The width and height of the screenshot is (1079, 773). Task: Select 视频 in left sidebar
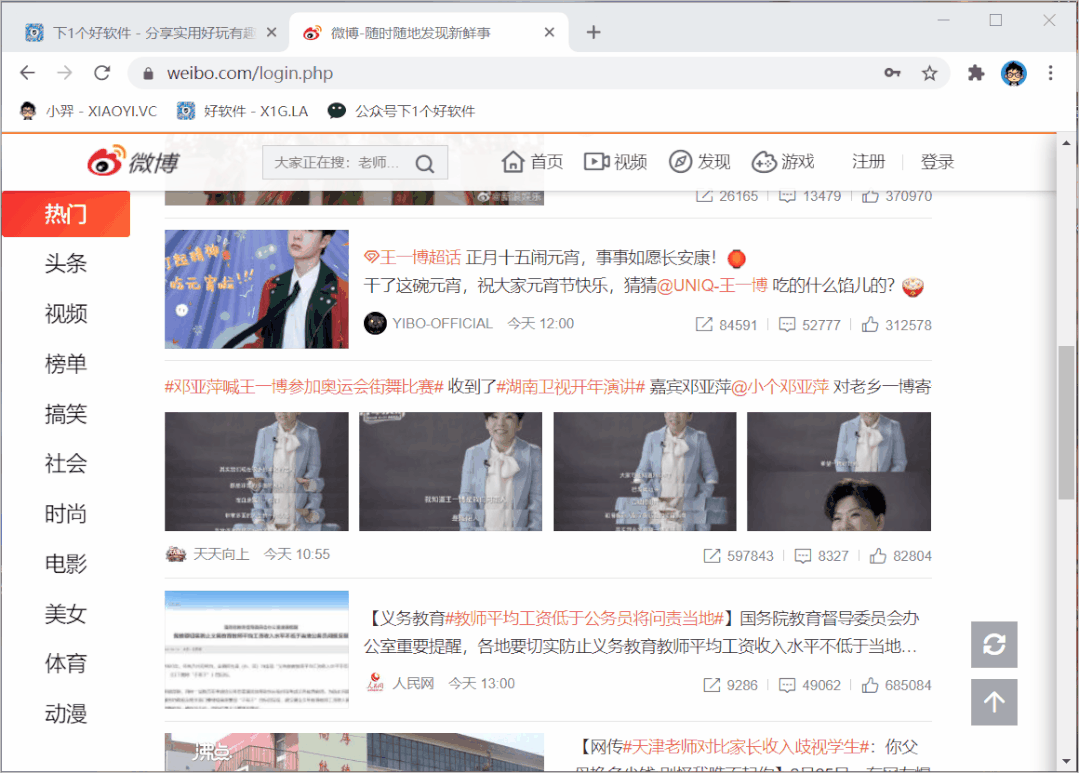(x=66, y=314)
